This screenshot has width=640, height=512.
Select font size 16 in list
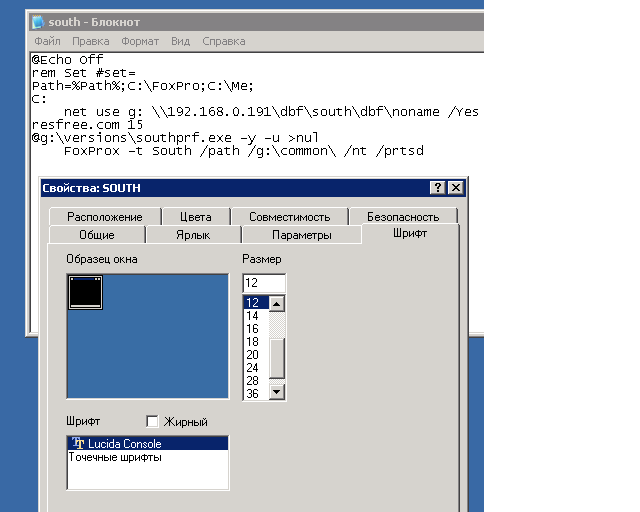click(x=252, y=328)
